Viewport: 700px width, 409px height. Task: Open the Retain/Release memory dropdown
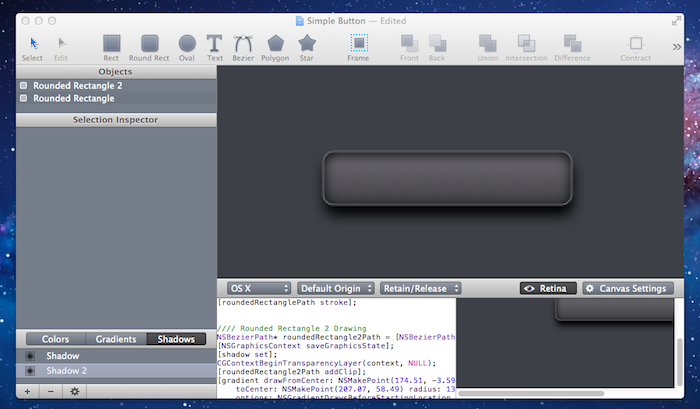coord(421,288)
